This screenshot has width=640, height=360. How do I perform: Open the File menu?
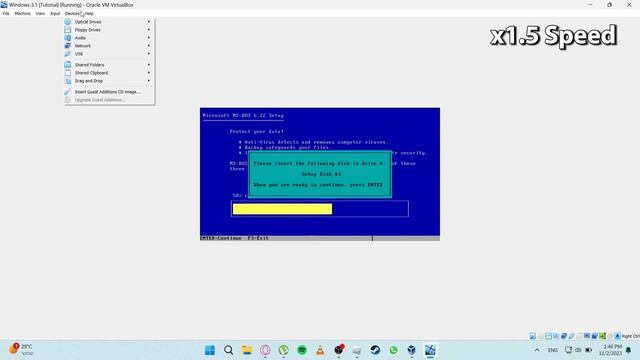coord(6,13)
